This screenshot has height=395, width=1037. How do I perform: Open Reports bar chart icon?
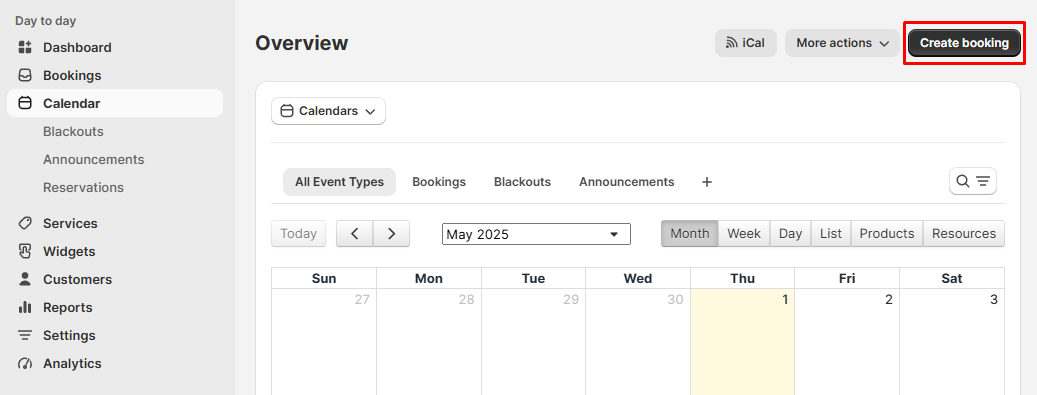click(25, 308)
